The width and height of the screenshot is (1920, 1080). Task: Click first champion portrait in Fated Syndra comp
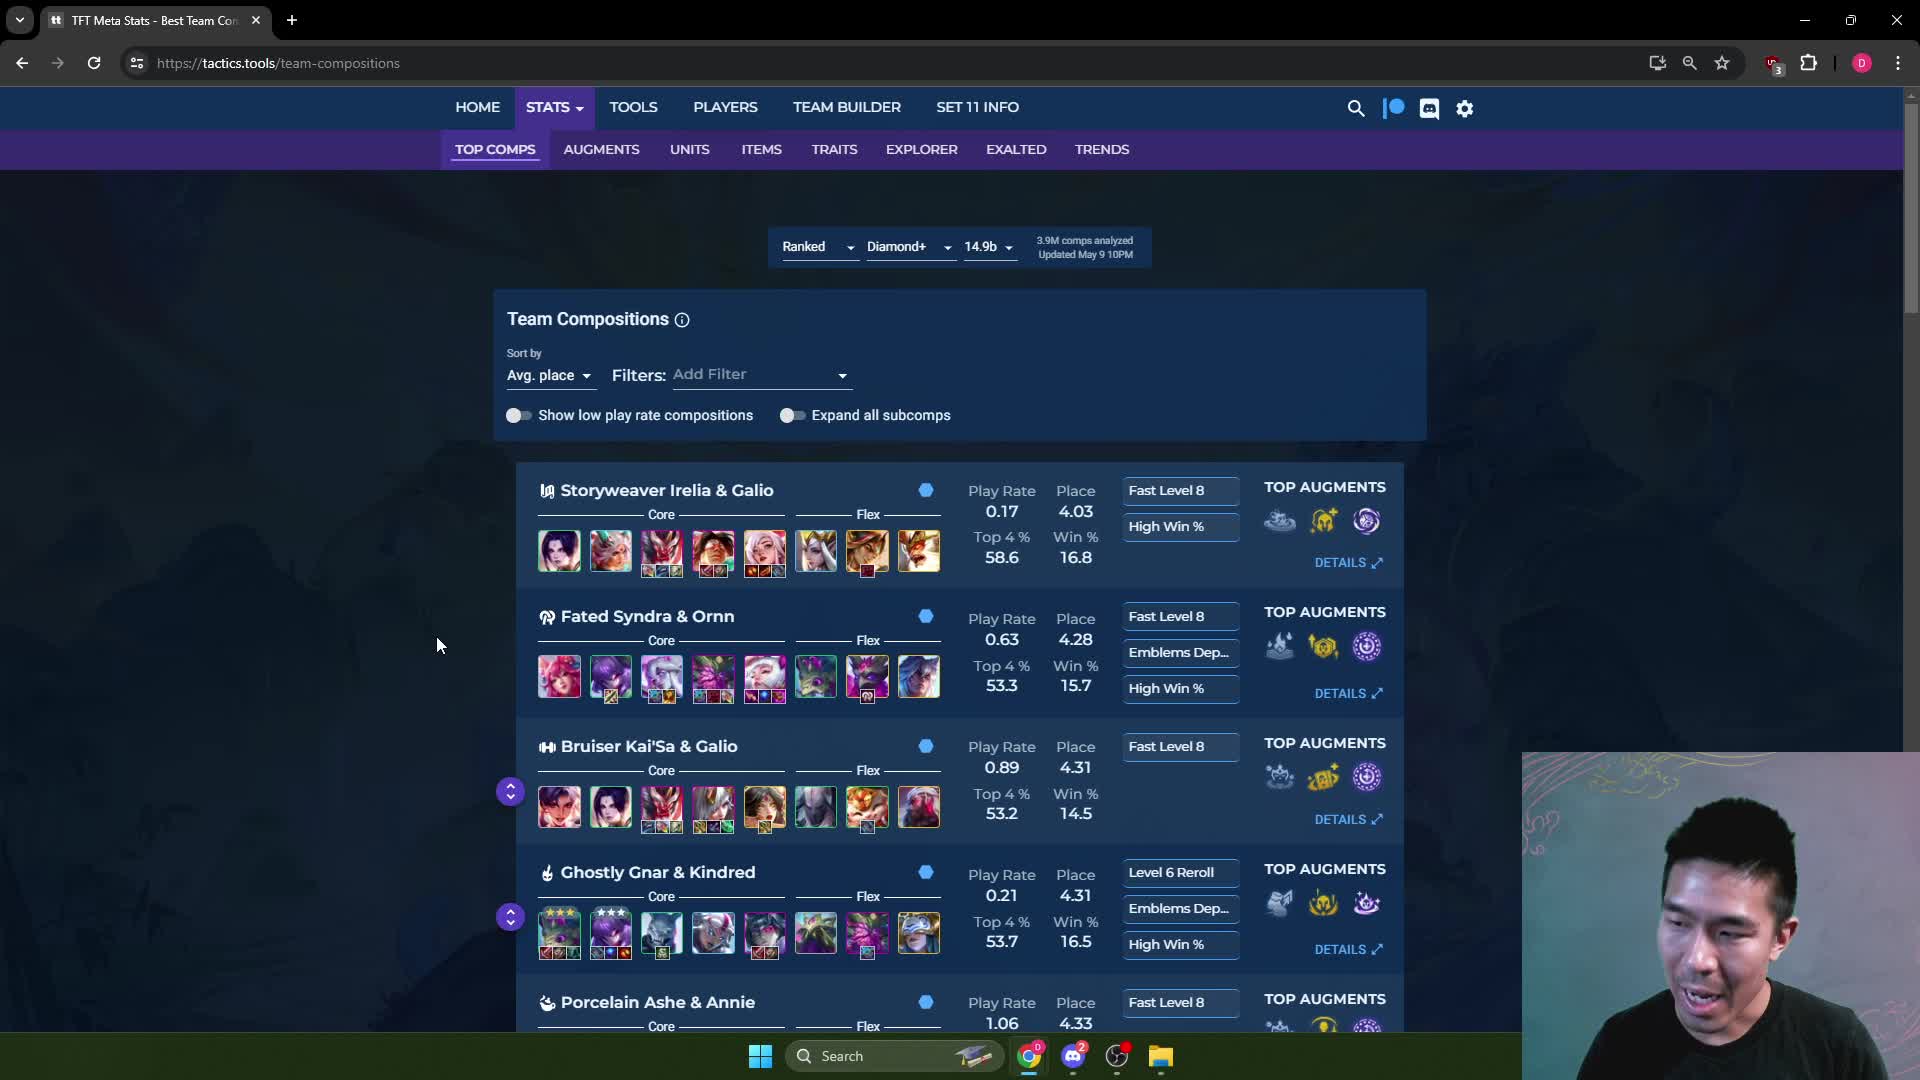click(559, 677)
